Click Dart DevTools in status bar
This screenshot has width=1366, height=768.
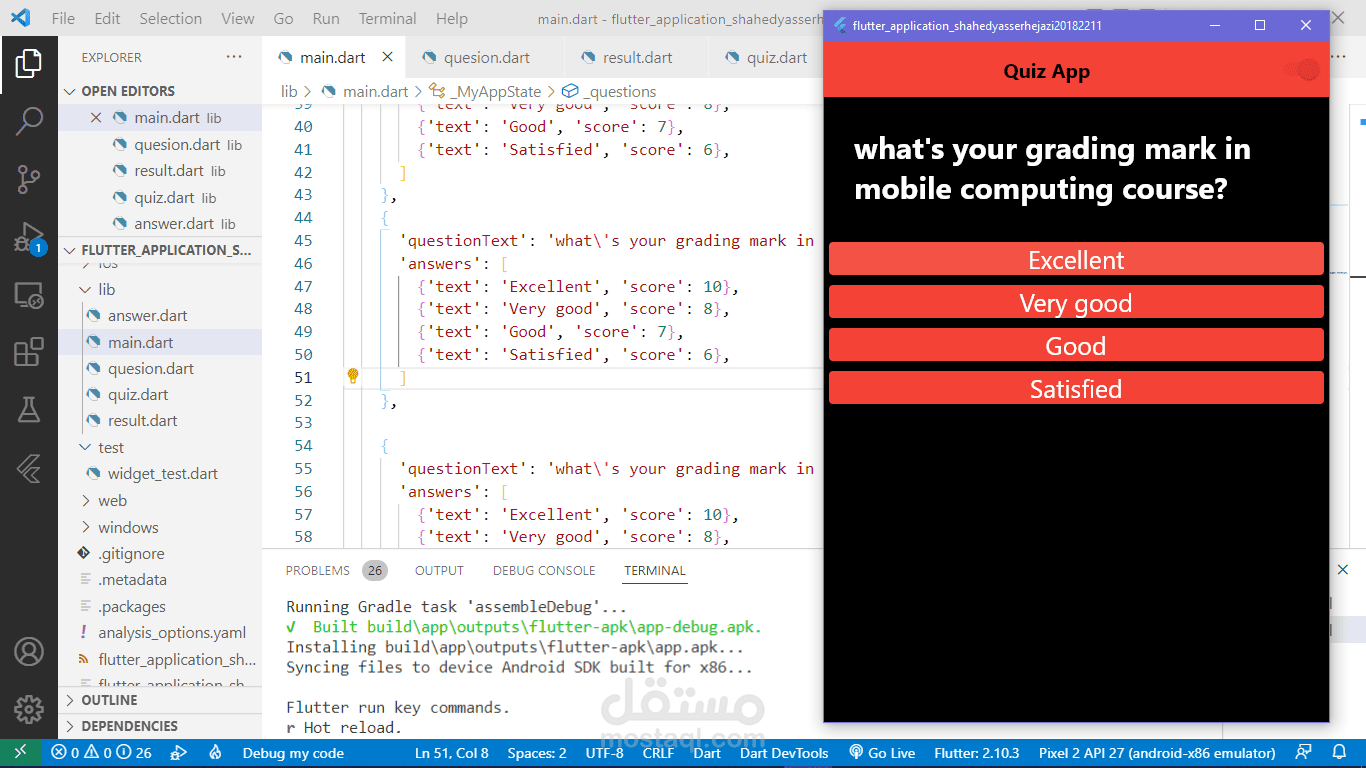[x=784, y=753]
